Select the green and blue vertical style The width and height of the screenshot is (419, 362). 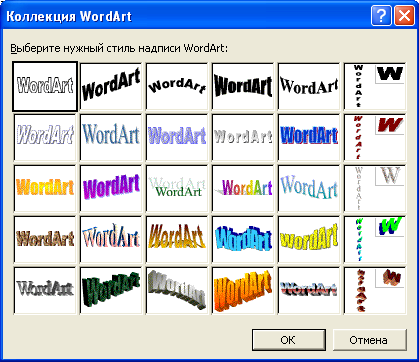tap(375, 239)
